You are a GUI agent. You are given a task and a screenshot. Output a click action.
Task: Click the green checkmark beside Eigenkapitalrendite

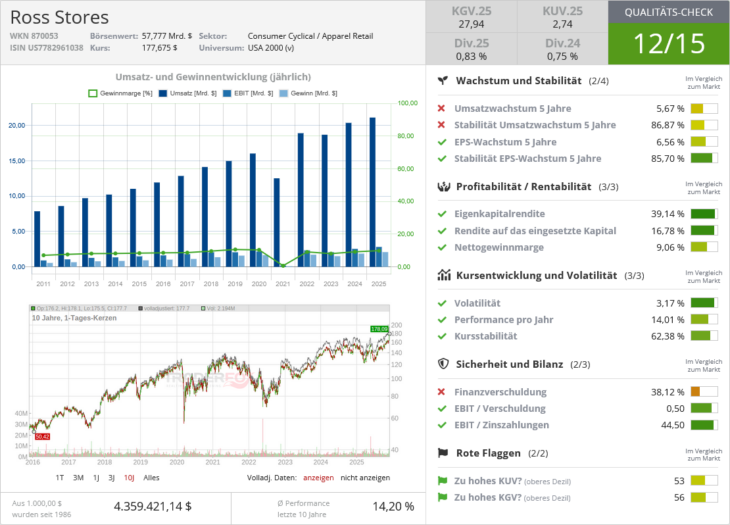[x=443, y=214]
